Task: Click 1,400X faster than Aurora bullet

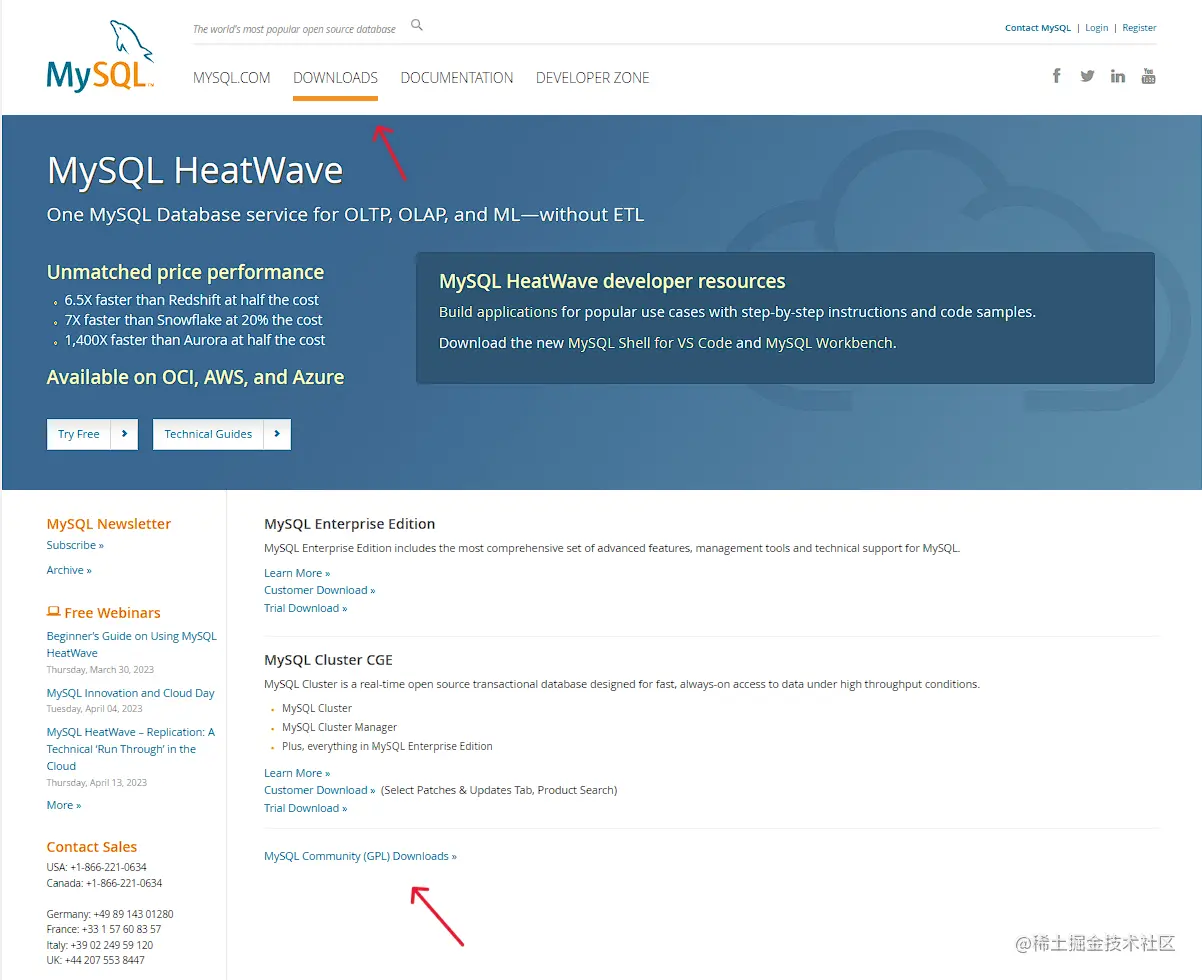Action: (x=195, y=340)
